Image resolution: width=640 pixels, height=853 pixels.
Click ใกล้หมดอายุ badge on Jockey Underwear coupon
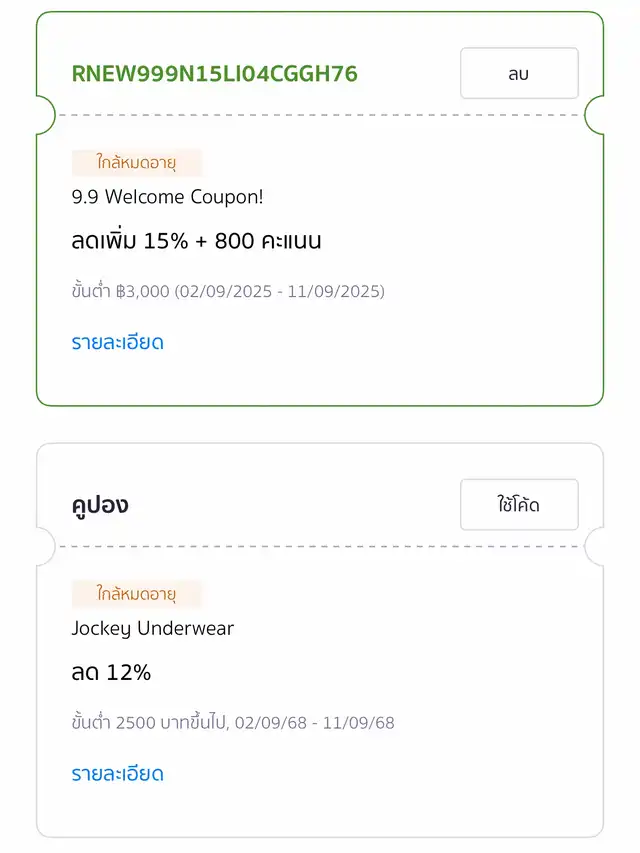tap(137, 594)
